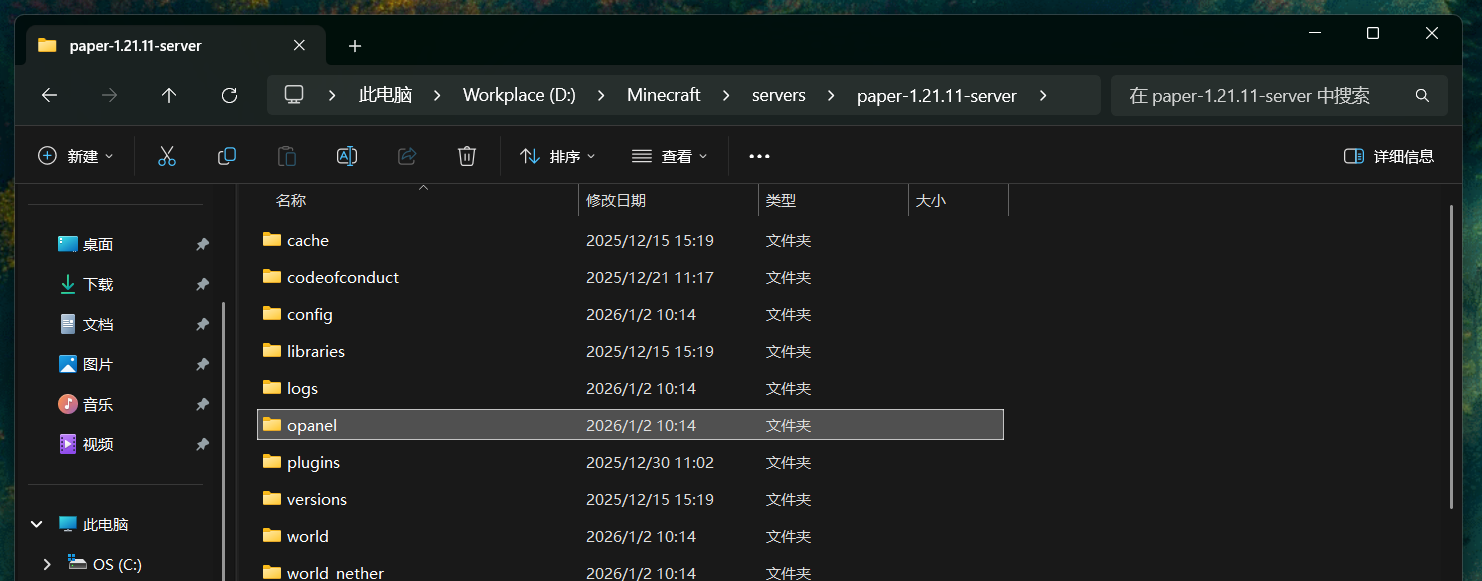
Task: Navigate back with the left arrow
Action: click(x=49, y=96)
